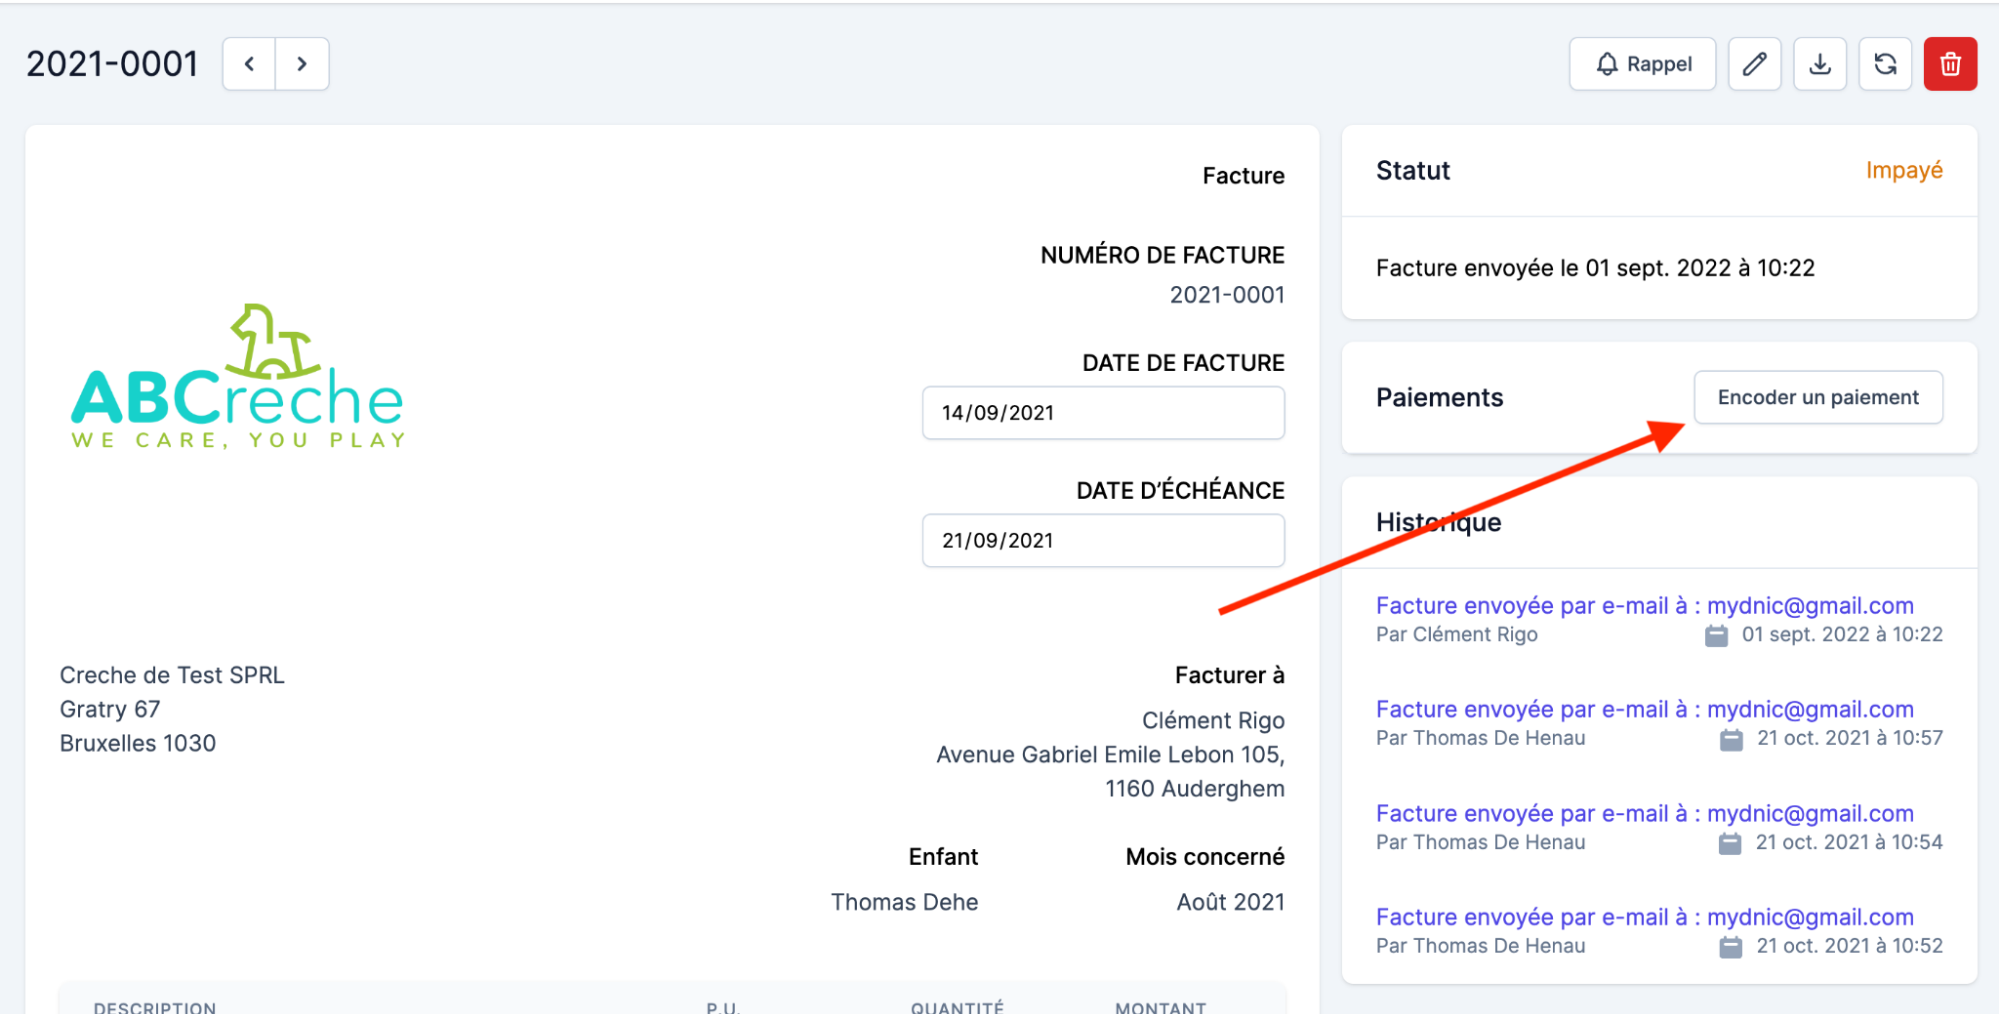The height and width of the screenshot is (1015, 1999).
Task: Click the Date d'échéance field
Action: [1102, 541]
